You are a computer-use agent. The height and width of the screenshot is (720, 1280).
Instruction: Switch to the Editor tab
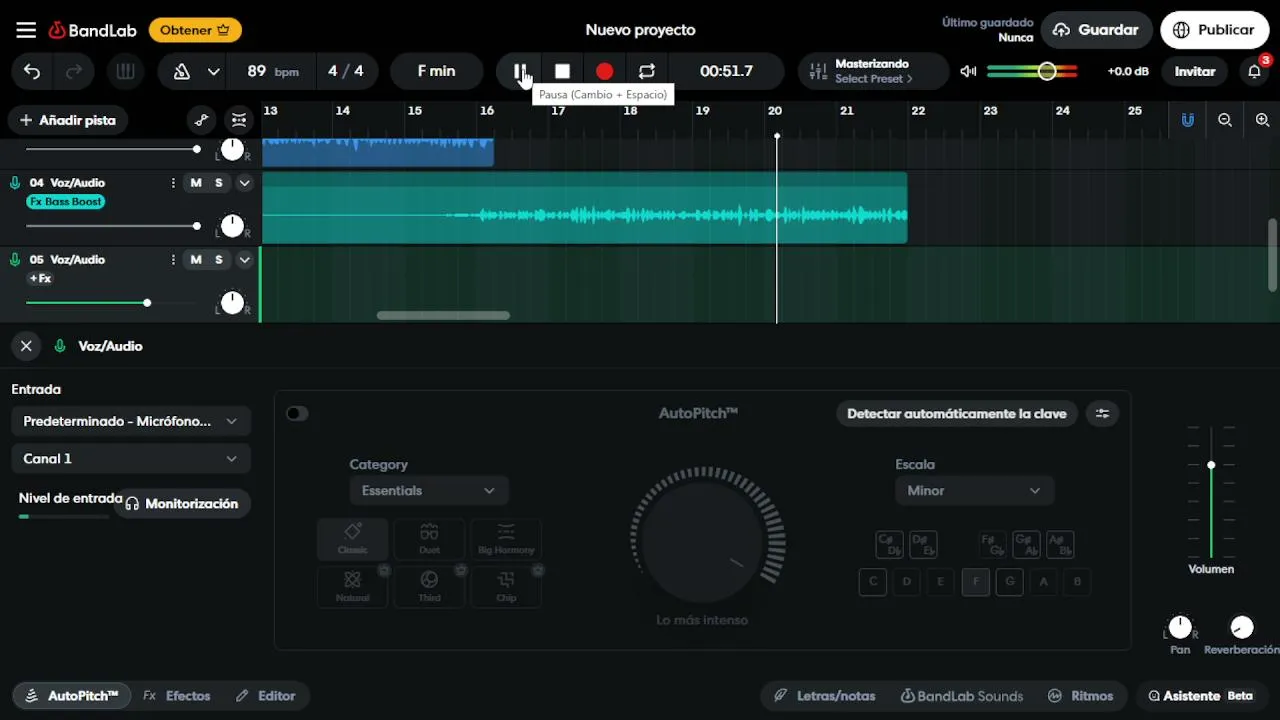[x=266, y=696]
